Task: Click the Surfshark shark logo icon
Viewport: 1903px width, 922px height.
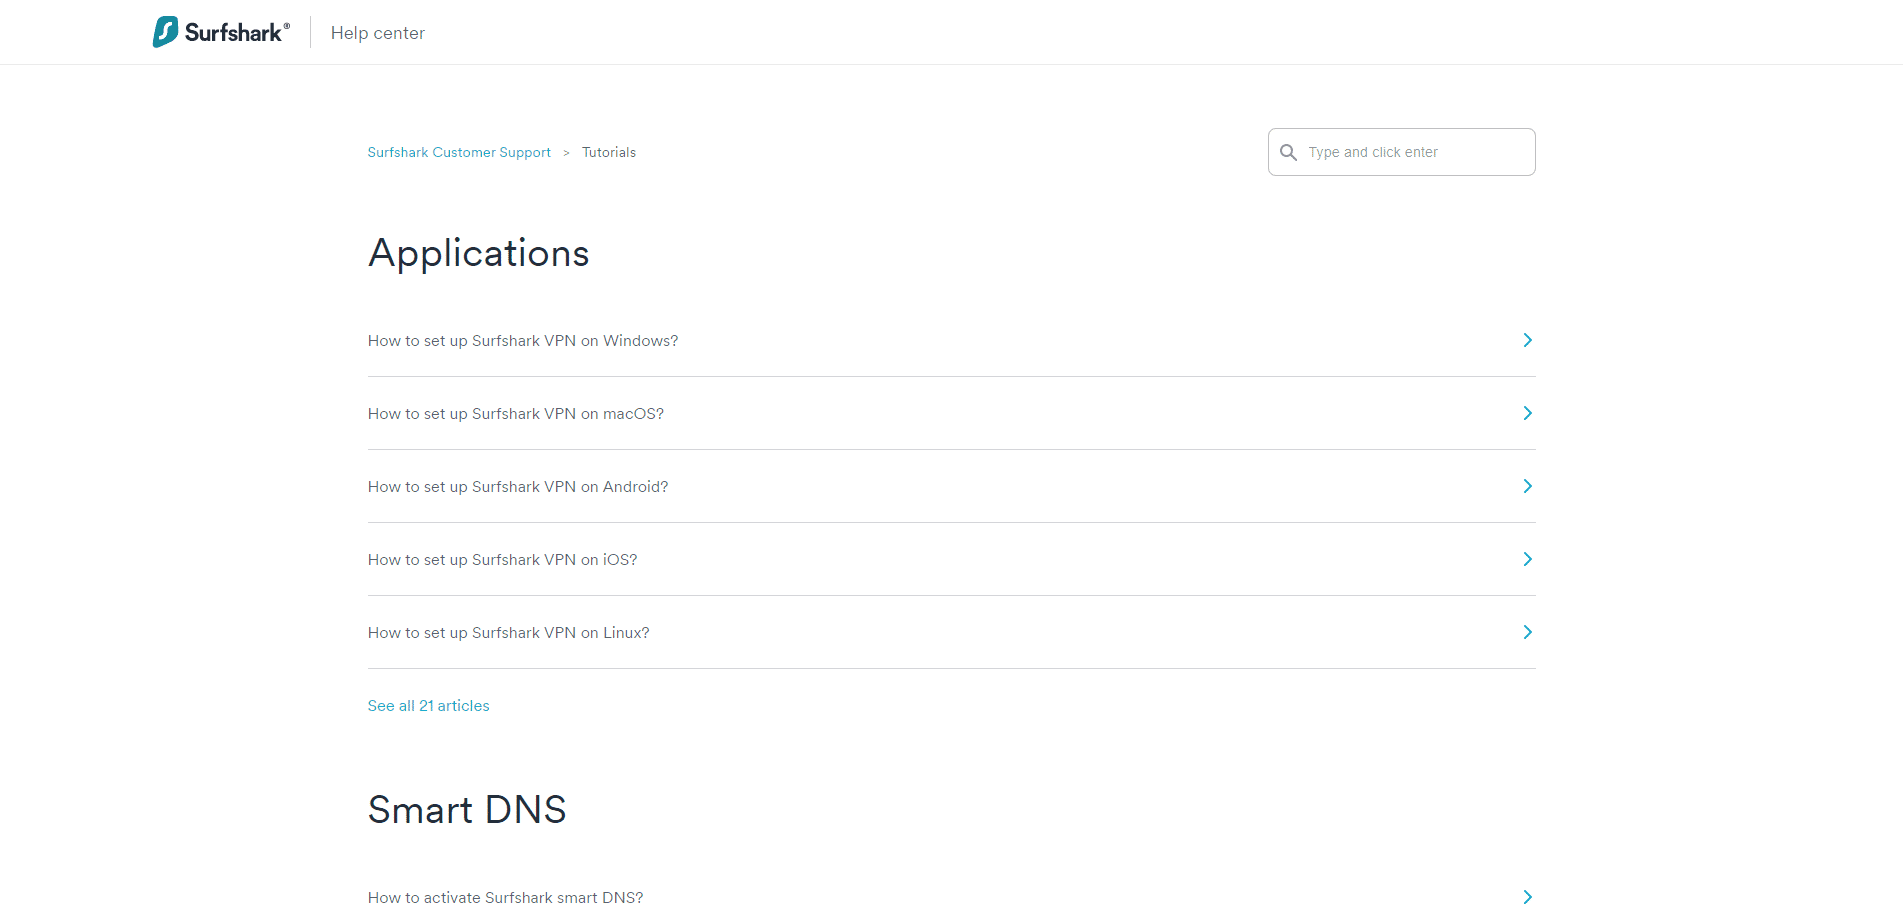Action: coord(165,32)
